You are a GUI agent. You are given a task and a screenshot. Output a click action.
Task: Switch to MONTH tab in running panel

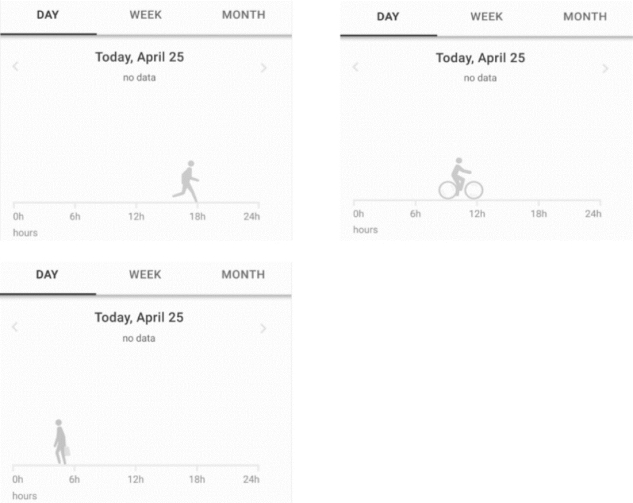tap(244, 15)
